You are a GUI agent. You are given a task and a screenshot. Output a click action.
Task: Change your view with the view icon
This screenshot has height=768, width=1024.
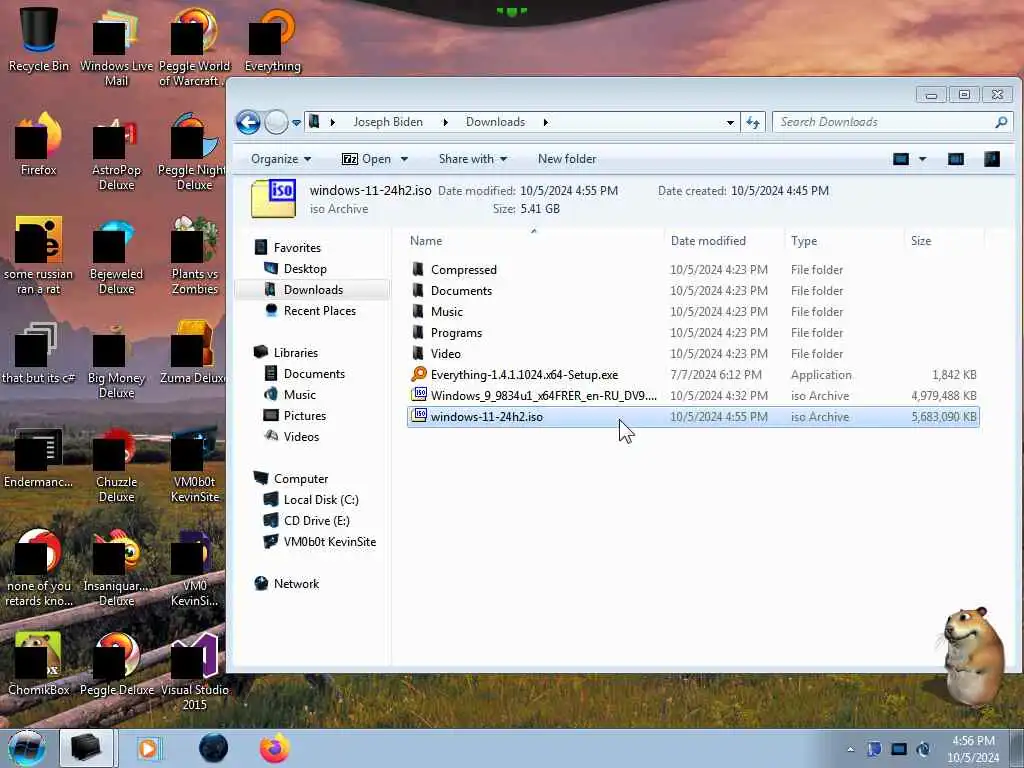pos(901,159)
